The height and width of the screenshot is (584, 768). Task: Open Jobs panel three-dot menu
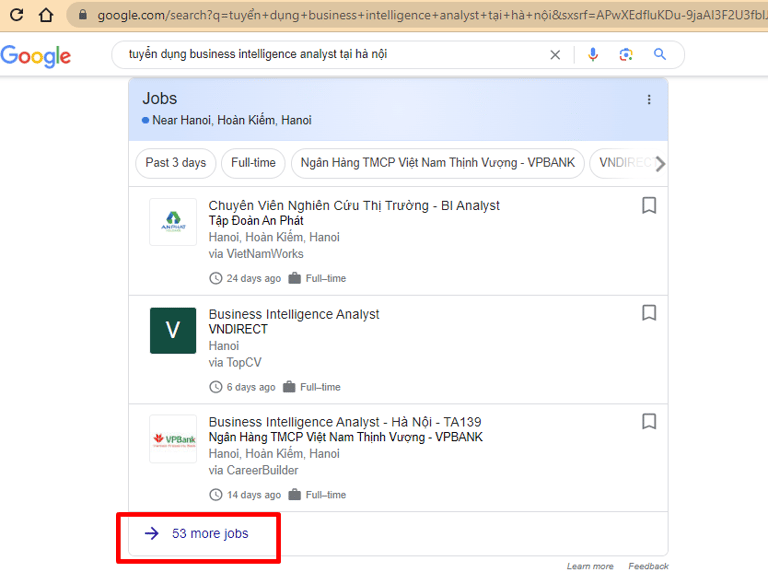(649, 99)
